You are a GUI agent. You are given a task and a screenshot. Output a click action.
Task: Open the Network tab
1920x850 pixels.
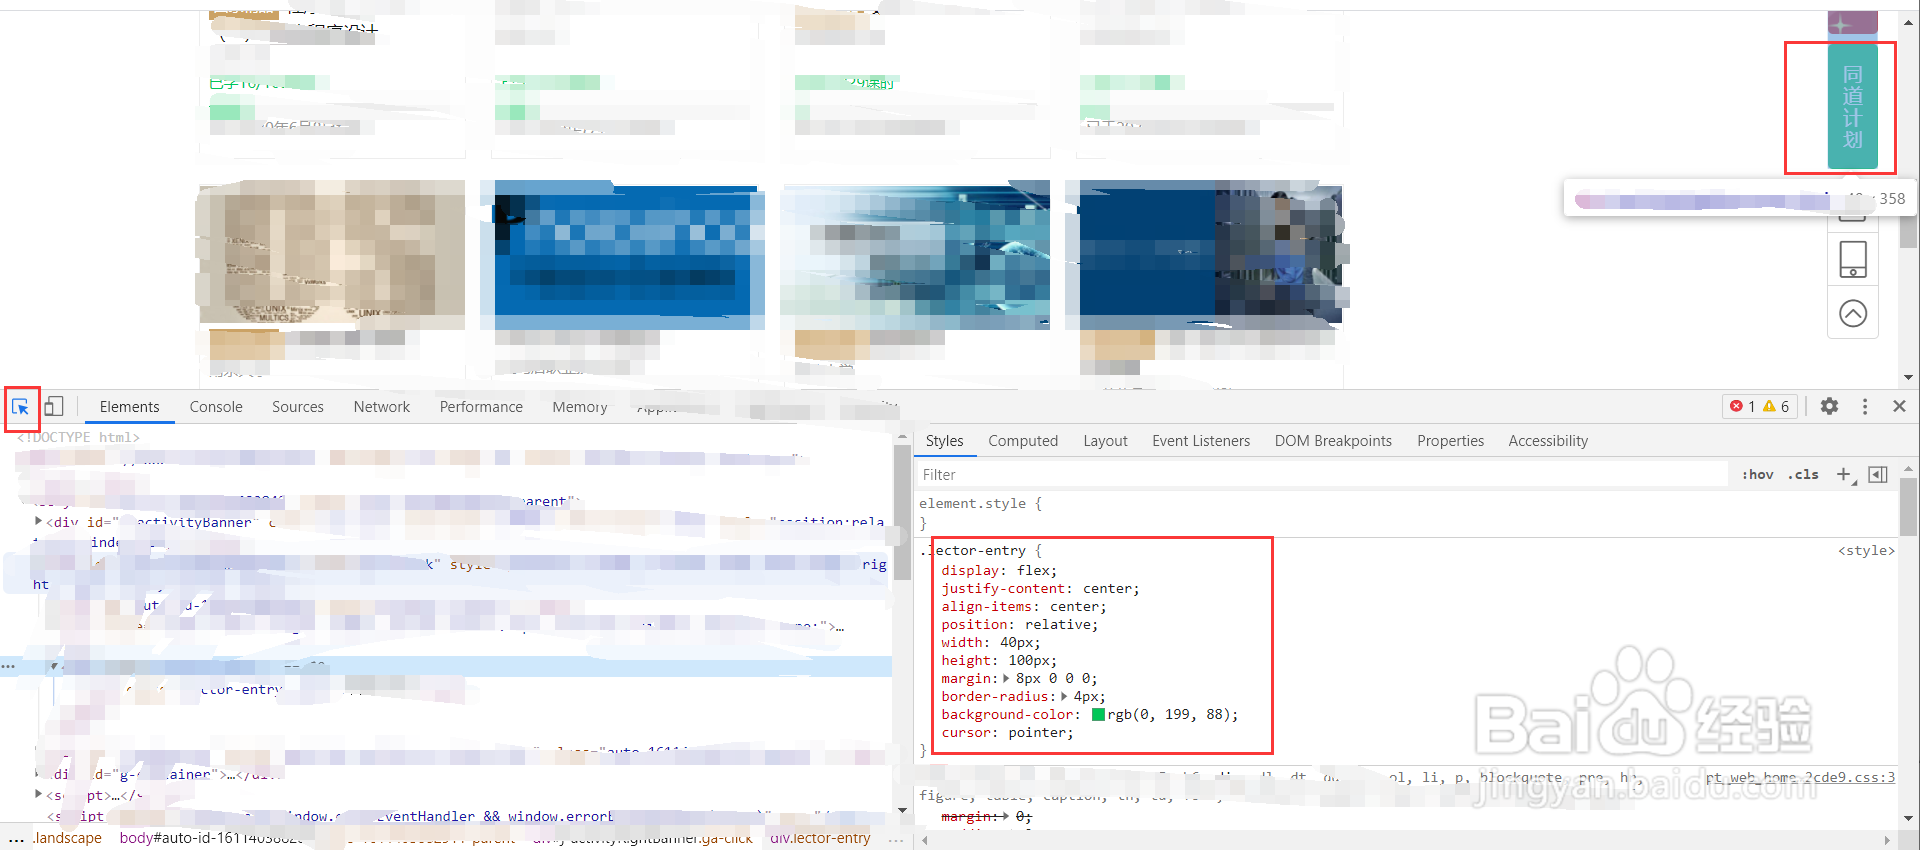coord(382,407)
